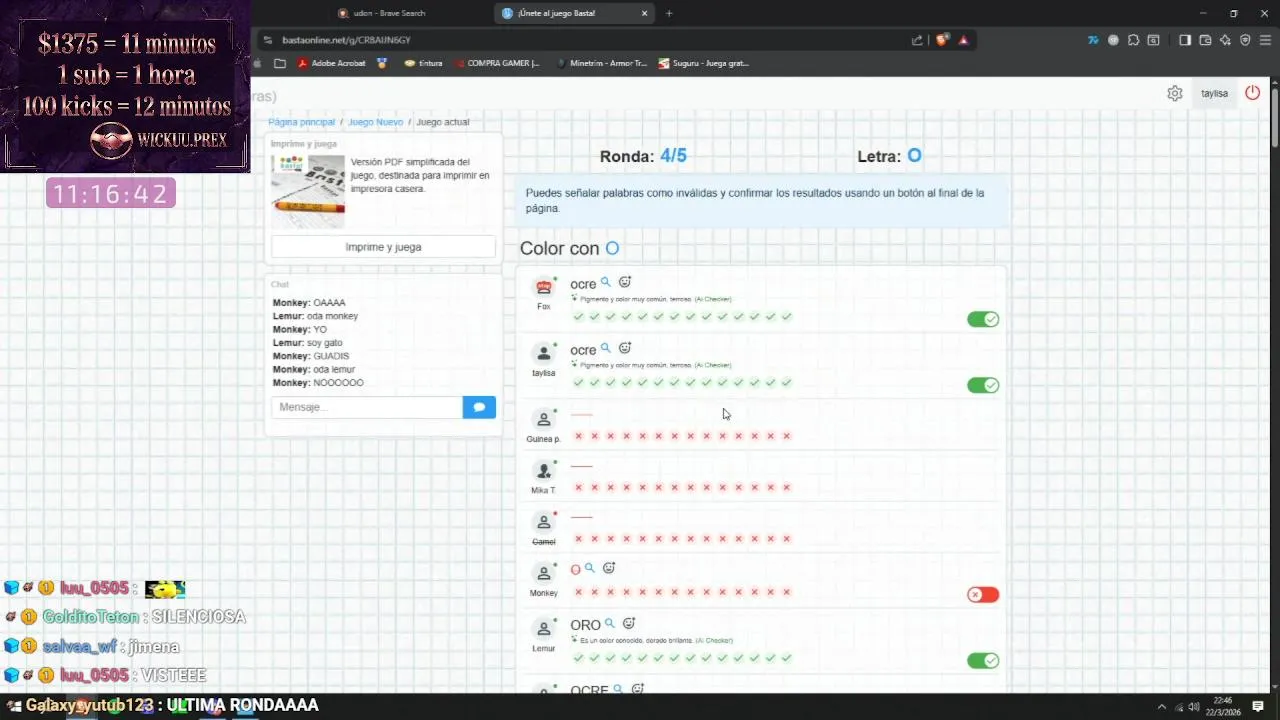Viewport: 1280px width, 720px height.
Task: Click the Mensaje chat input field
Action: click(x=367, y=407)
